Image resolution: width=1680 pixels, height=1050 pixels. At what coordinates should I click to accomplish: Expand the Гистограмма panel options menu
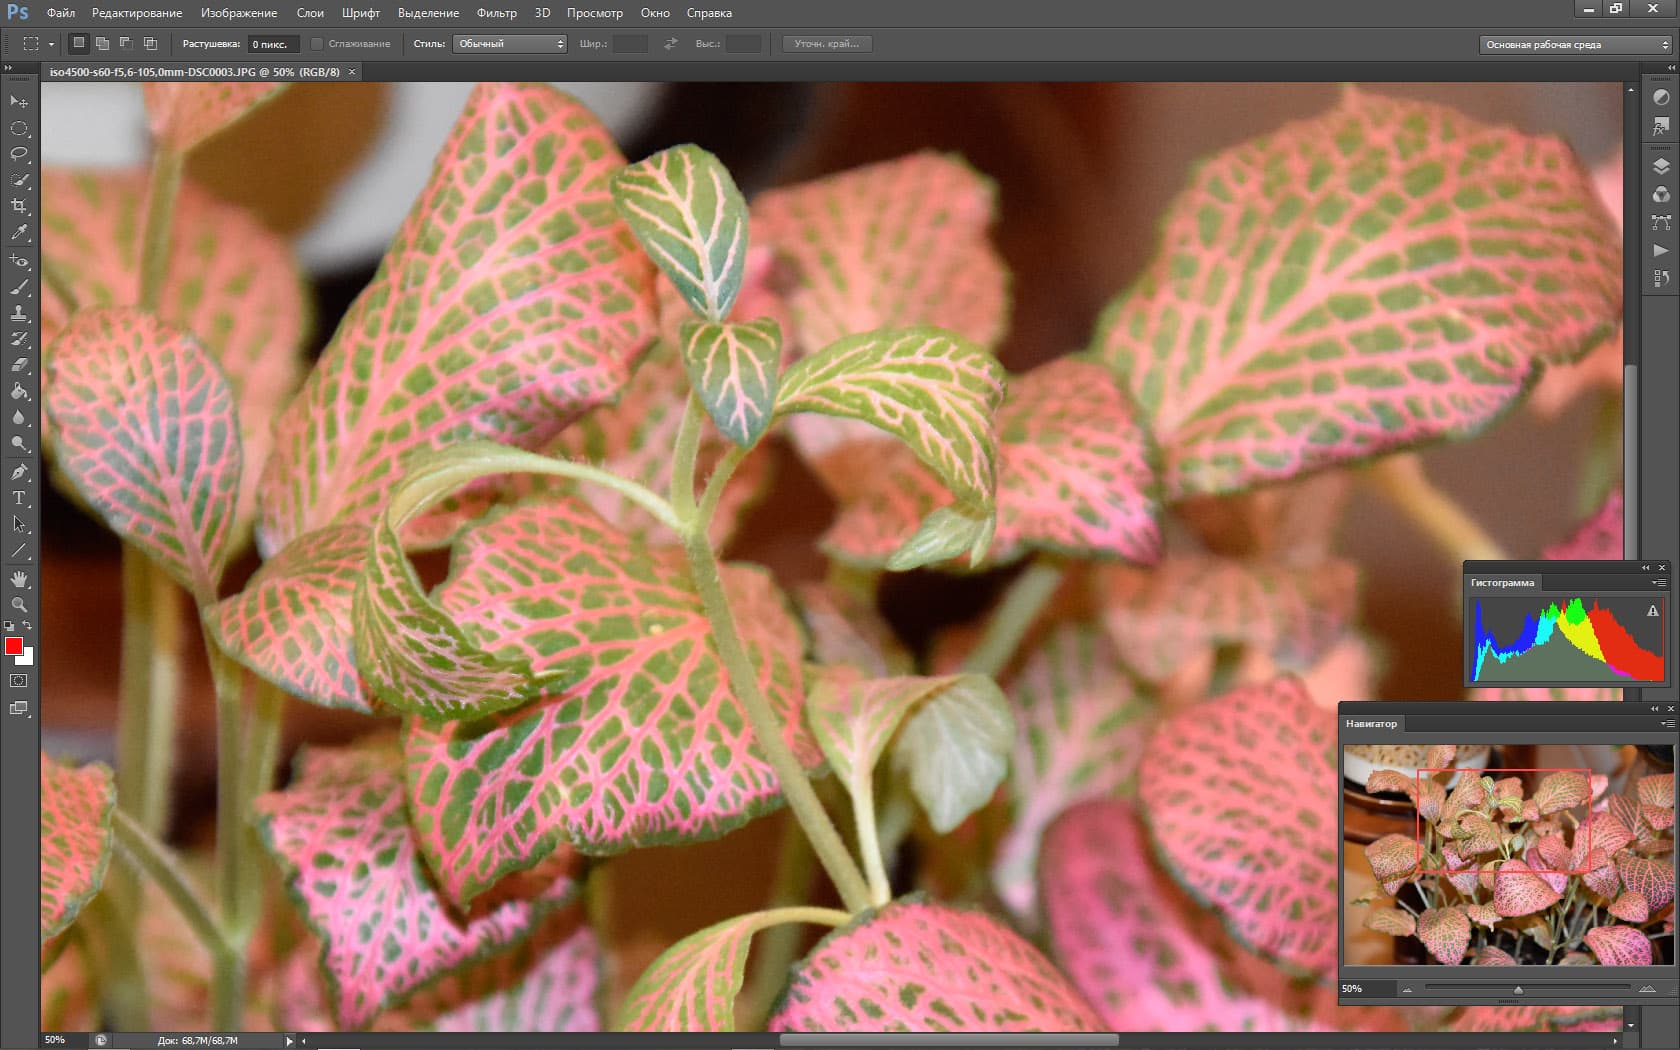(1659, 583)
